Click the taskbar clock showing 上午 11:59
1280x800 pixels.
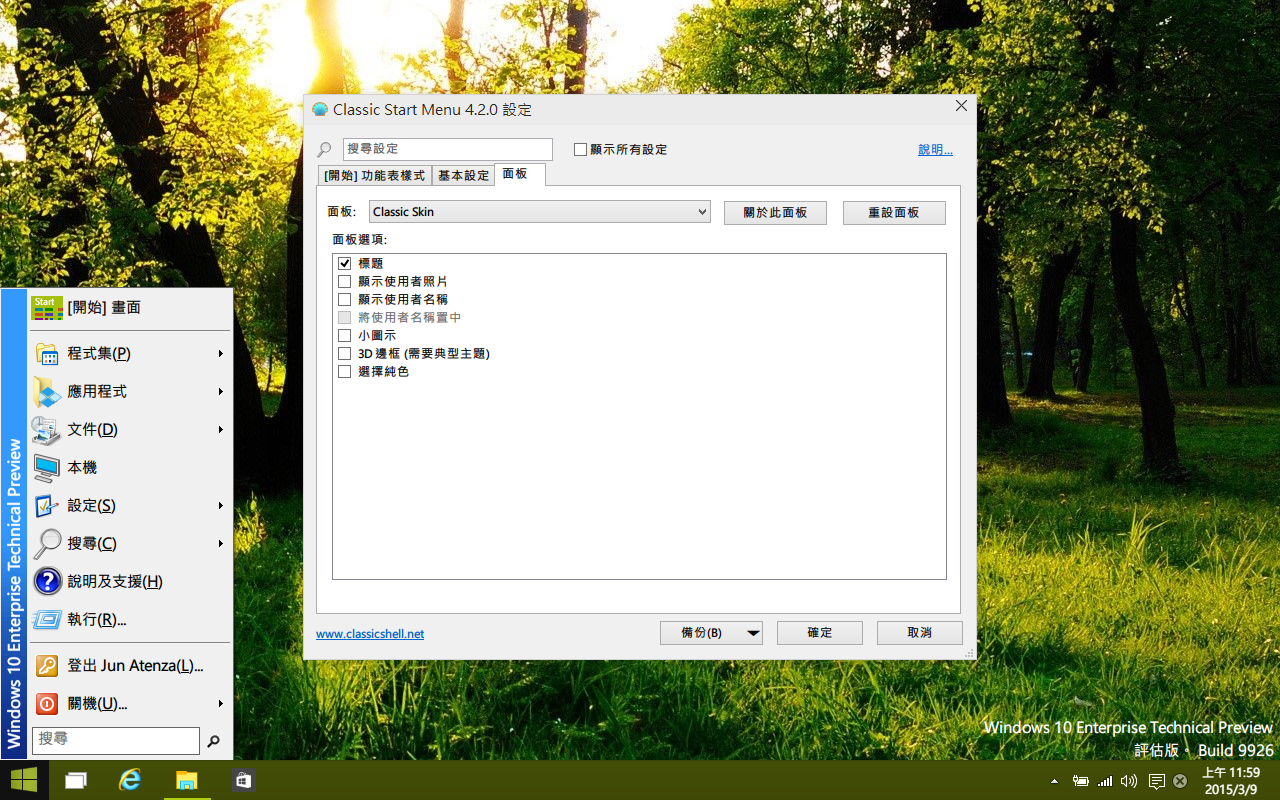pos(1230,781)
